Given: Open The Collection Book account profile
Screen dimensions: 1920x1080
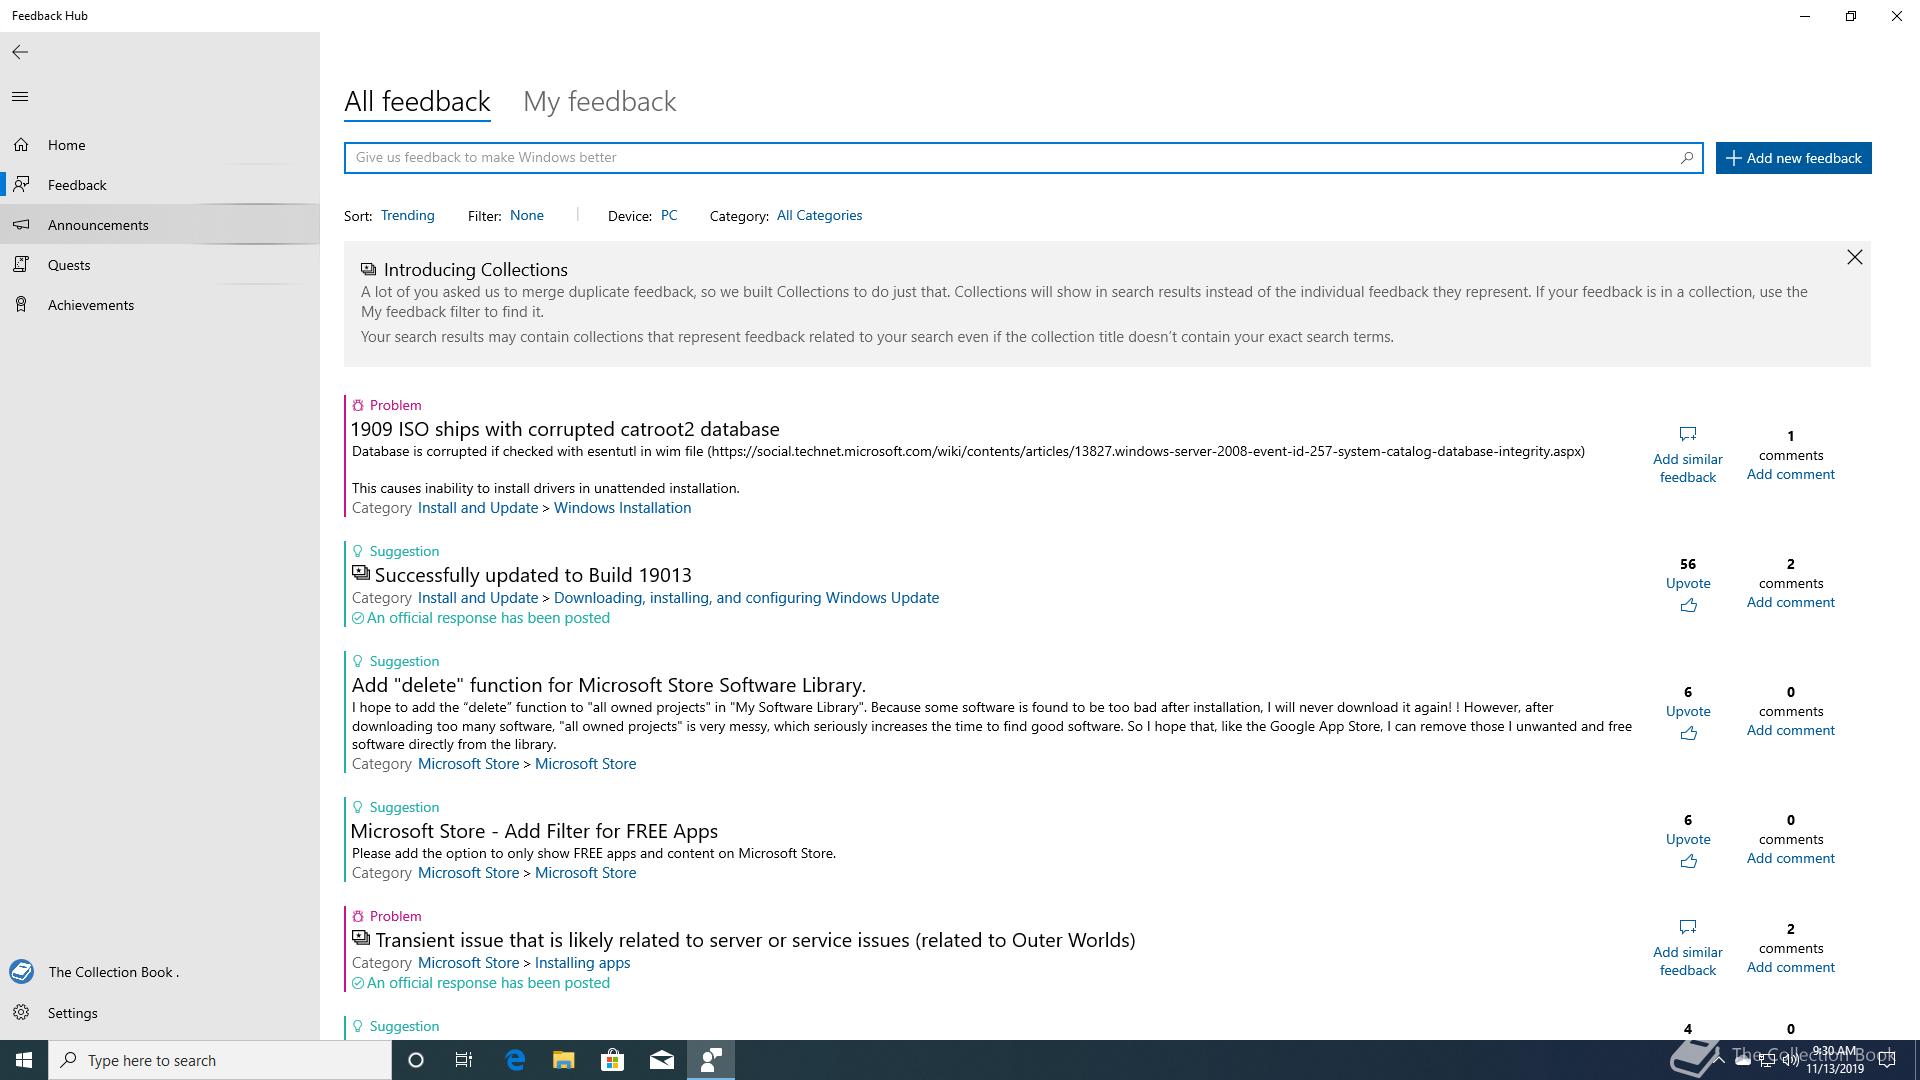Looking at the screenshot, I should tap(160, 972).
